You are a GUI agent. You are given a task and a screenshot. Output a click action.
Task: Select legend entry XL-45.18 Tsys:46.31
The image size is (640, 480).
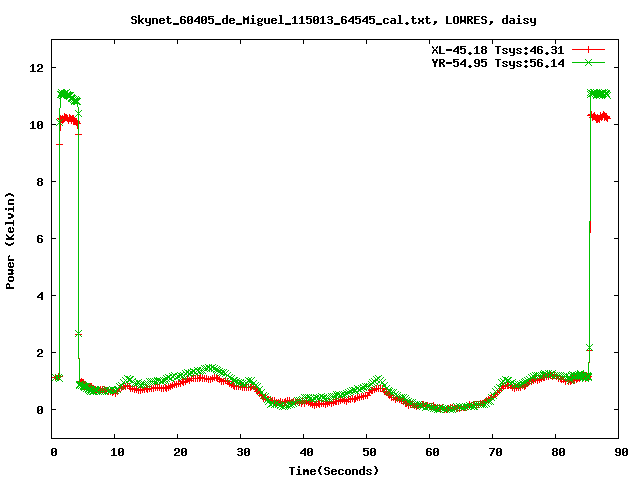[x=498, y=50]
